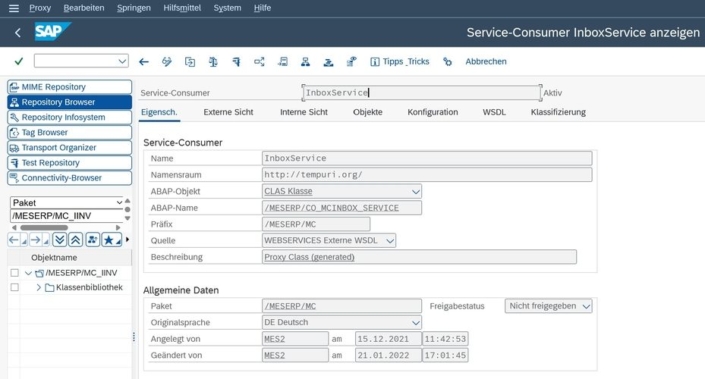Switch to the Objekte tab
Screen dimensions: 705x379
(x=368, y=112)
